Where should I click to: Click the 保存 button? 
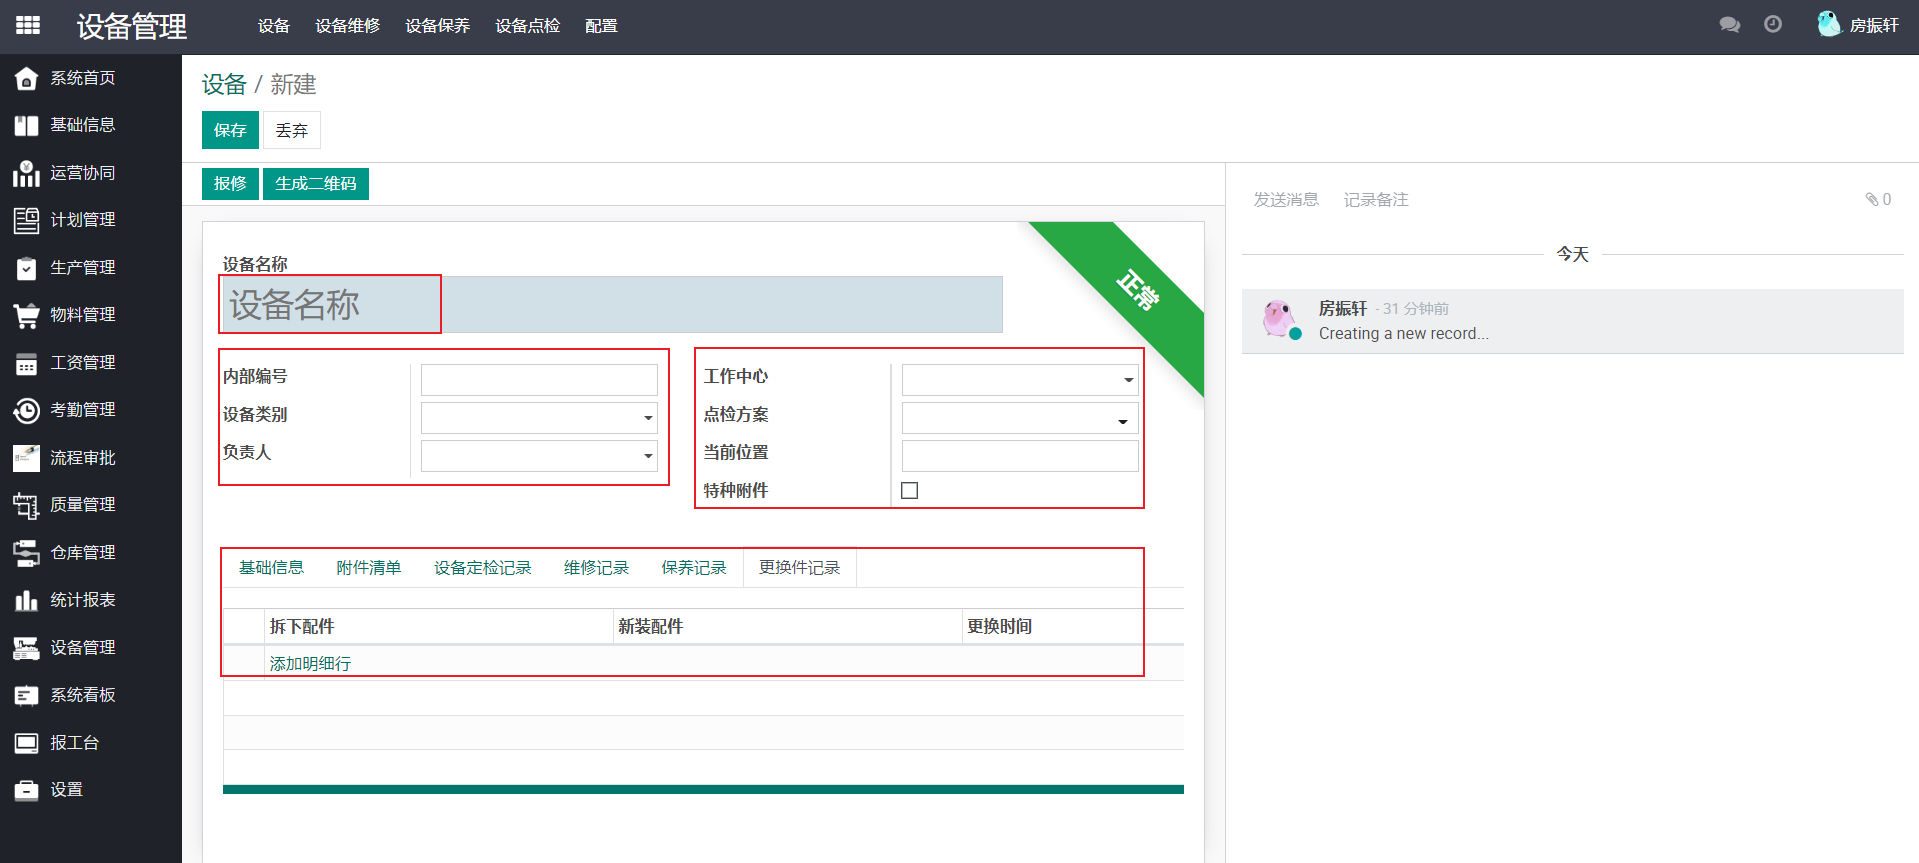click(230, 130)
